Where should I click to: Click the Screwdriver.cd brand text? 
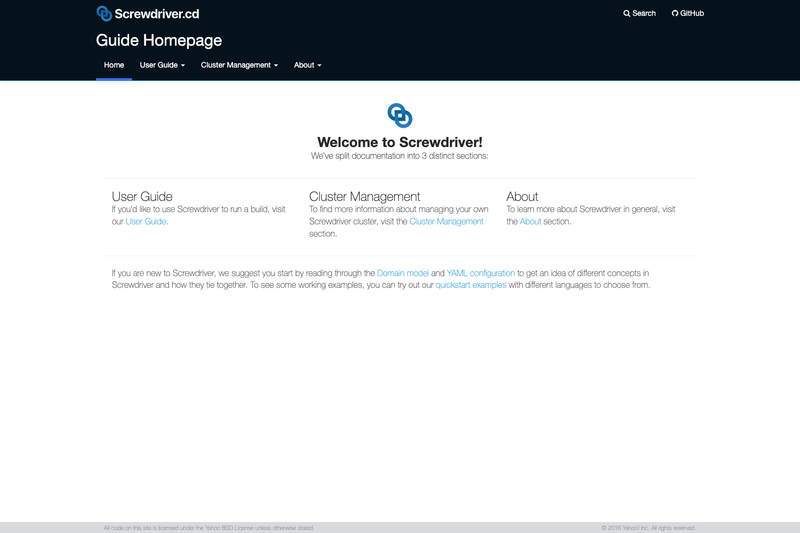[x=157, y=14]
